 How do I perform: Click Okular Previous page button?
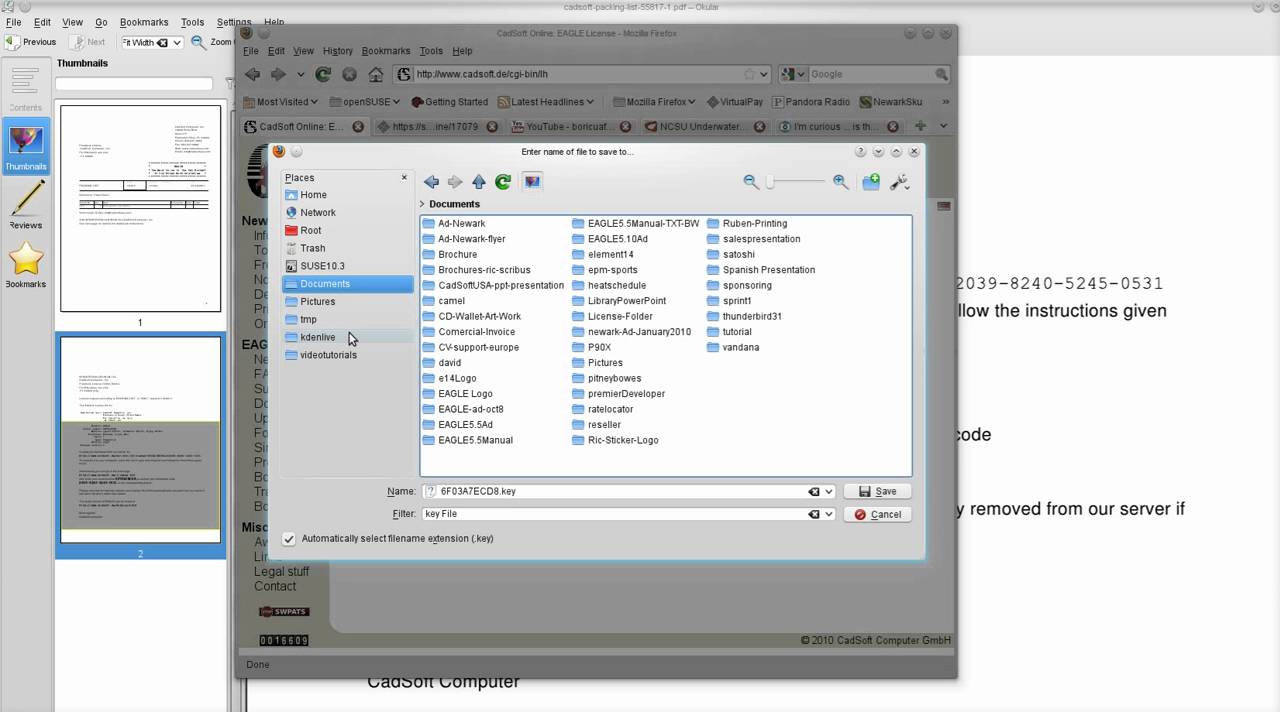click(31, 43)
